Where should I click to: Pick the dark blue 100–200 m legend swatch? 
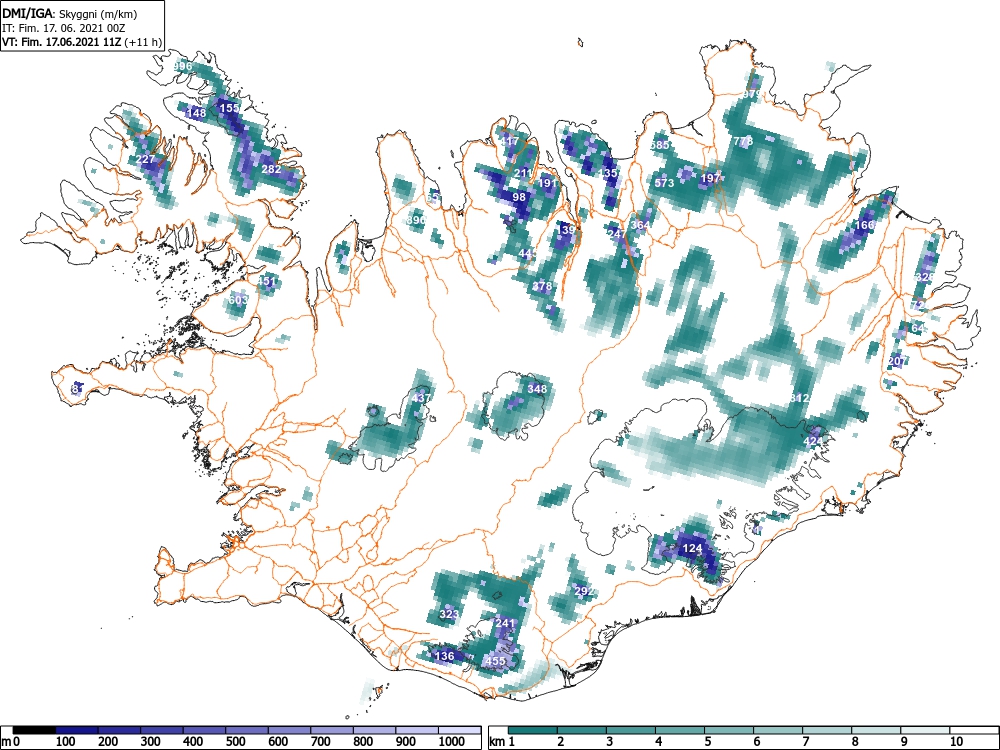tap(77, 730)
